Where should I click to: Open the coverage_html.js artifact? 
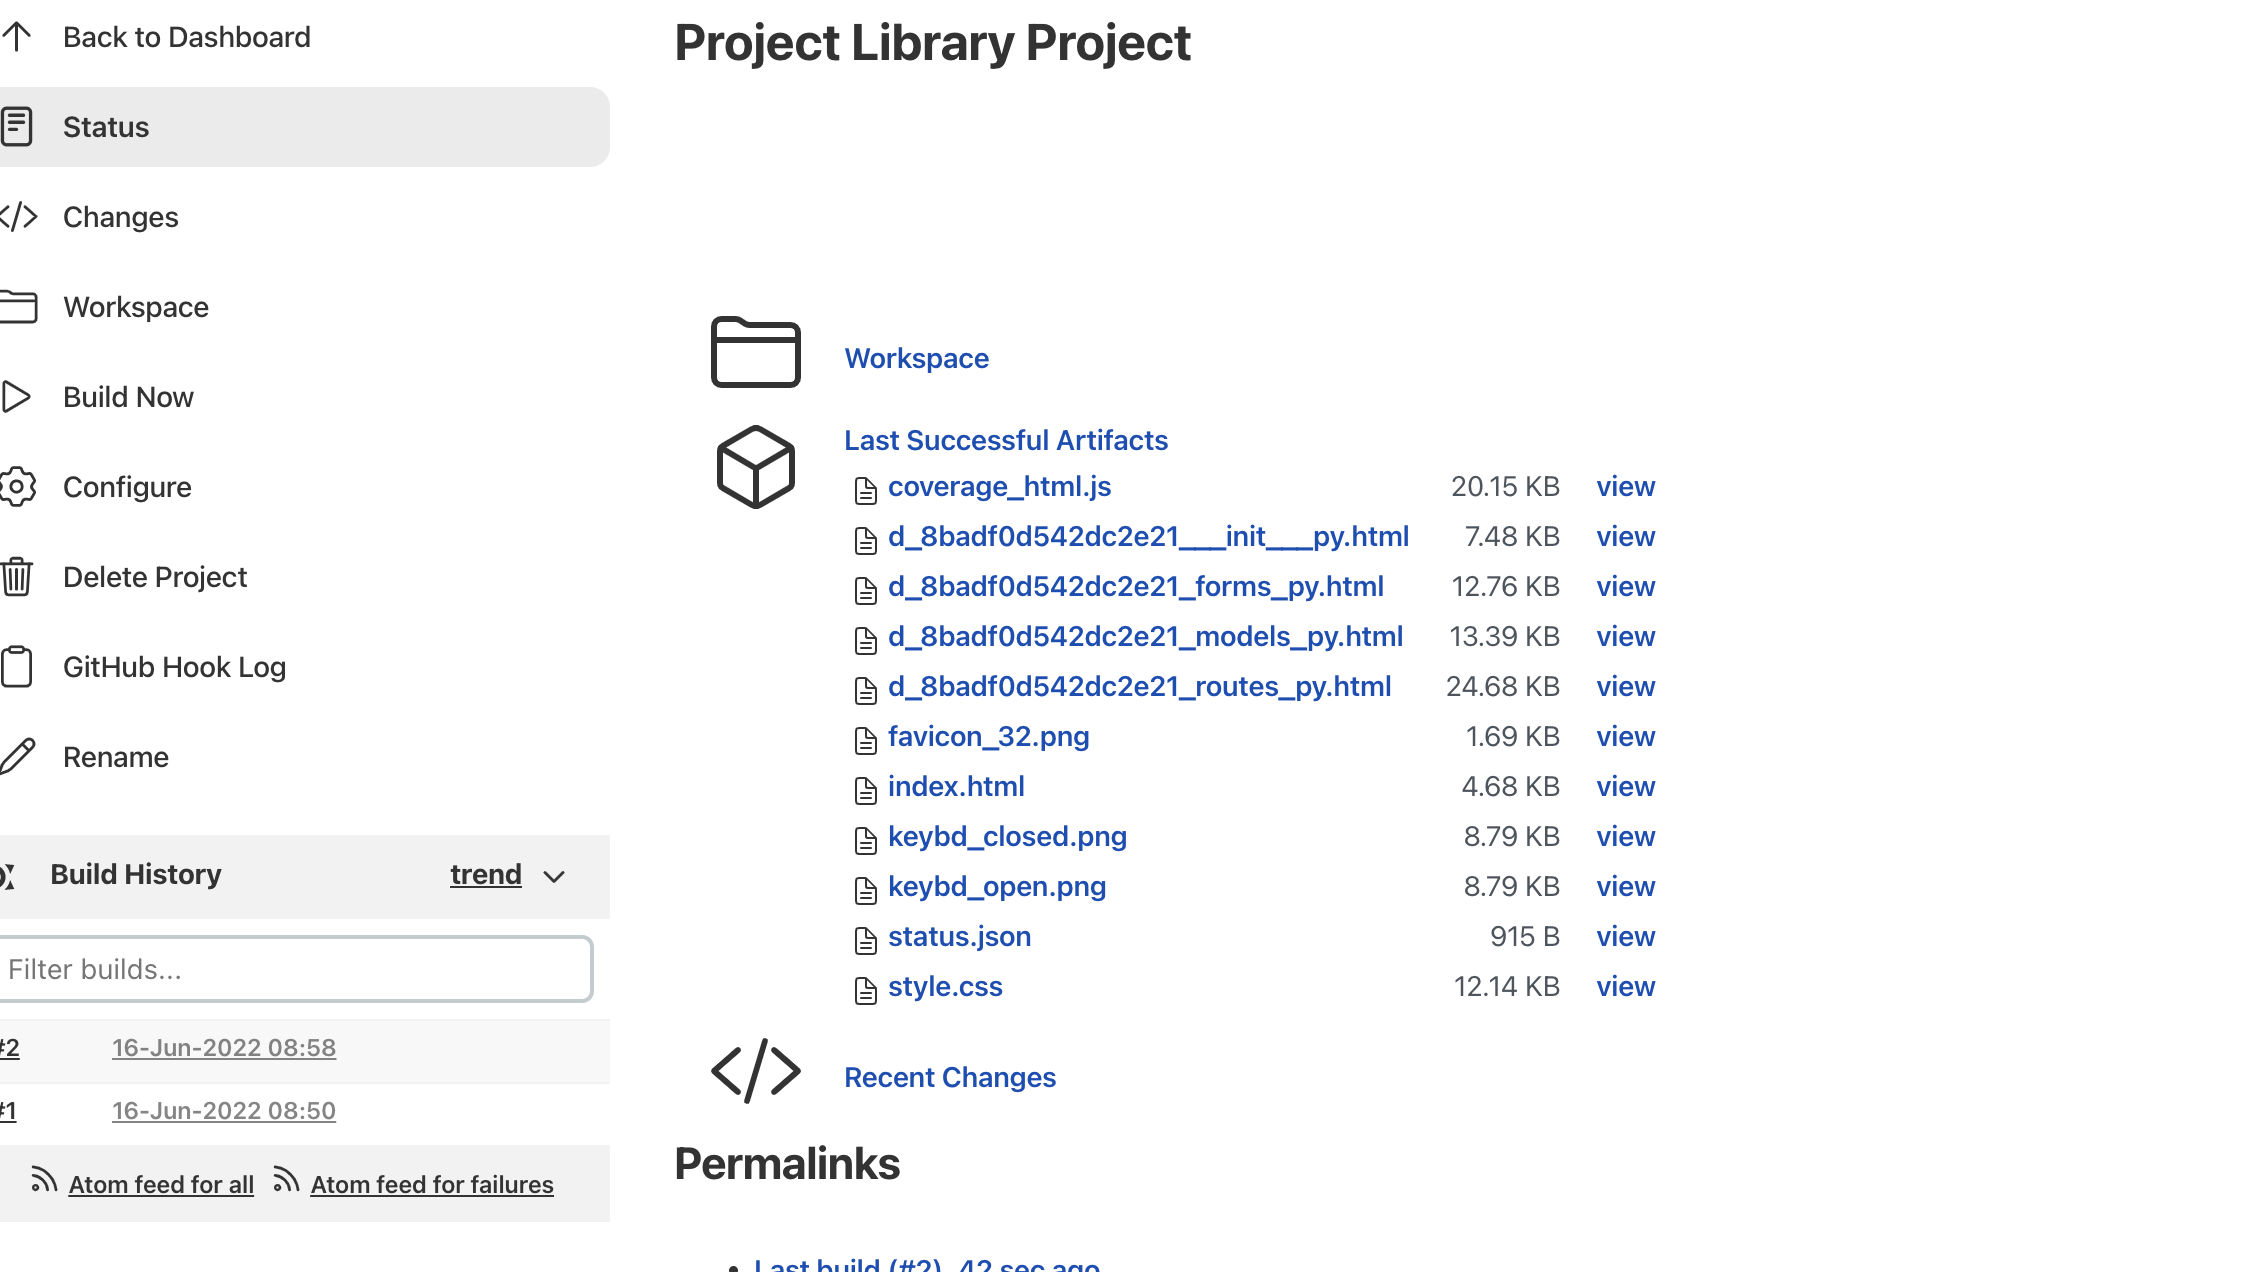[999, 487]
